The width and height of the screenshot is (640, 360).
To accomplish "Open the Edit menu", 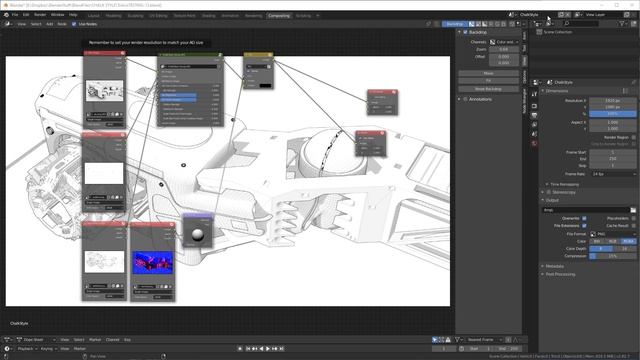I will 26,15.
